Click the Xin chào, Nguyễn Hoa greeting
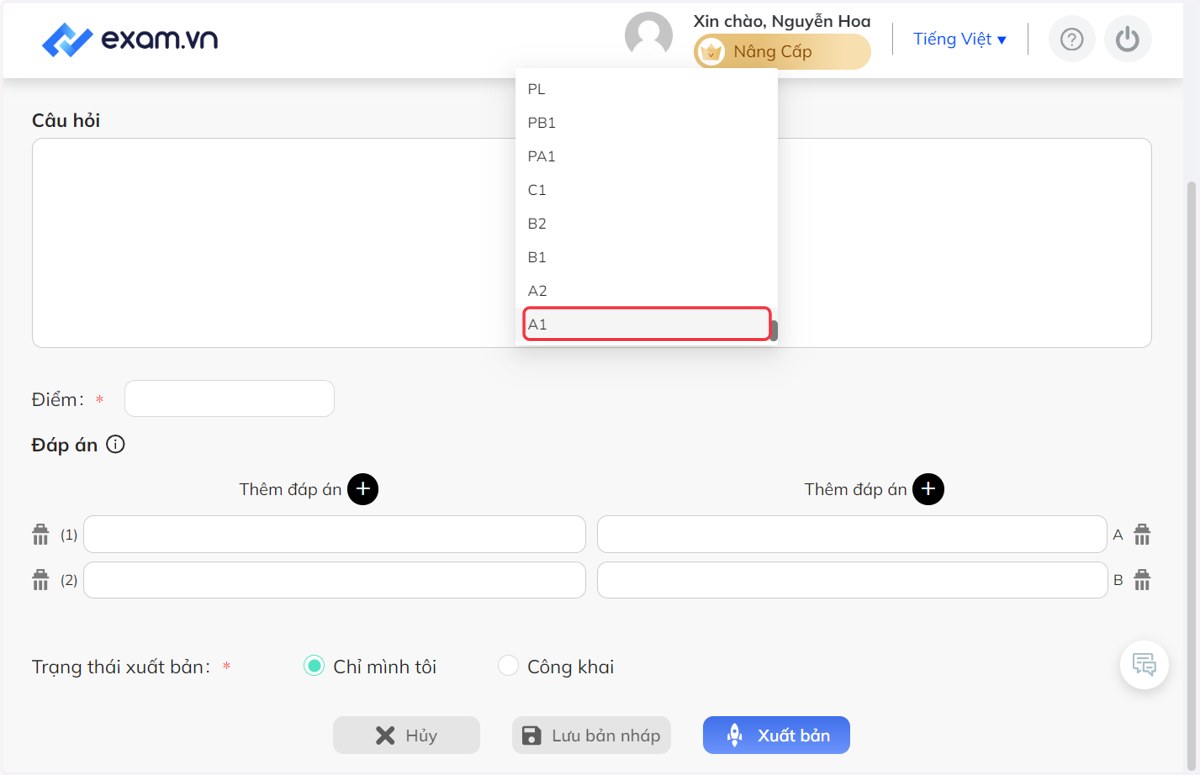 click(x=782, y=21)
